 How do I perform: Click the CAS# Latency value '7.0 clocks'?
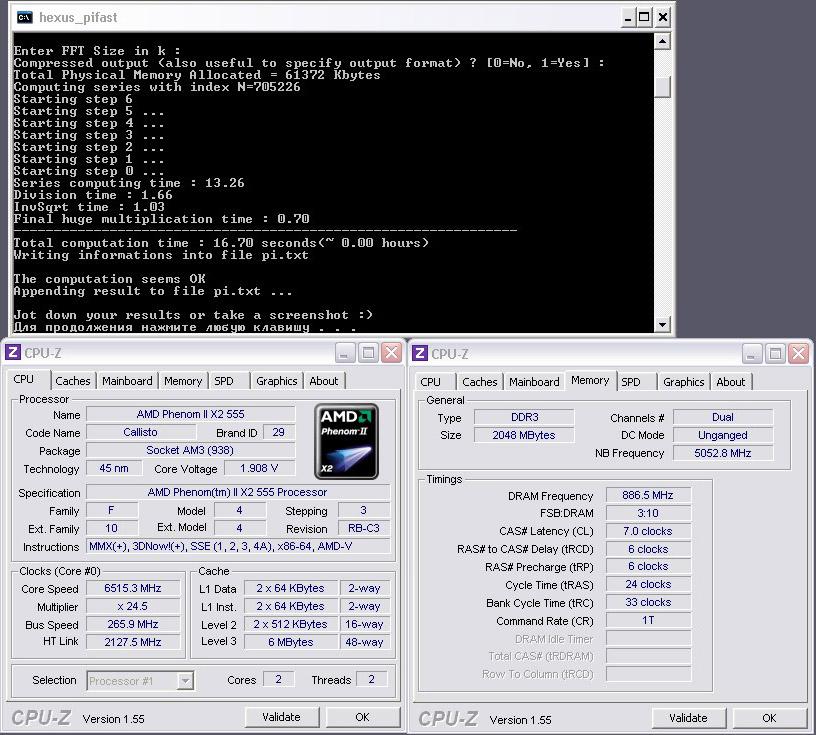648,531
